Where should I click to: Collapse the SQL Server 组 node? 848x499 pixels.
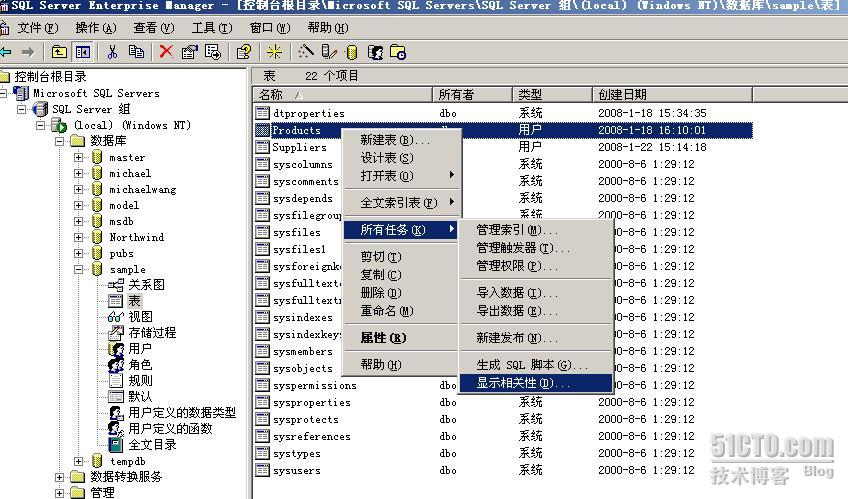22,109
